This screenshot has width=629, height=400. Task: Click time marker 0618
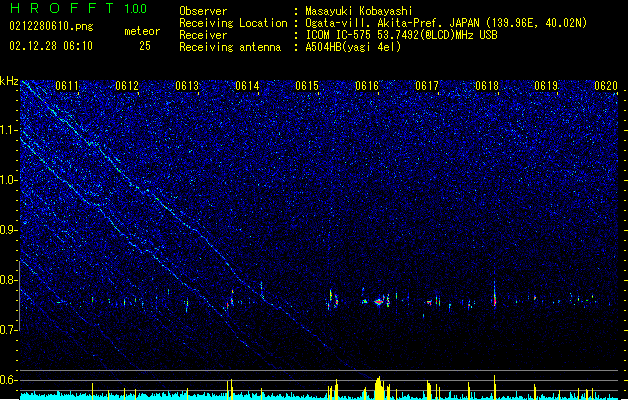(x=487, y=86)
